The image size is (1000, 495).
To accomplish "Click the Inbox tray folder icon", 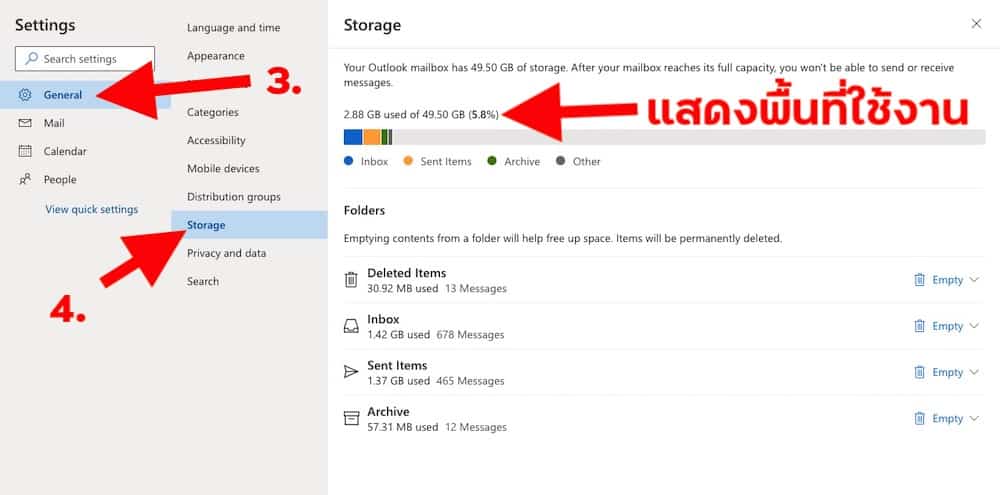I will click(x=351, y=326).
